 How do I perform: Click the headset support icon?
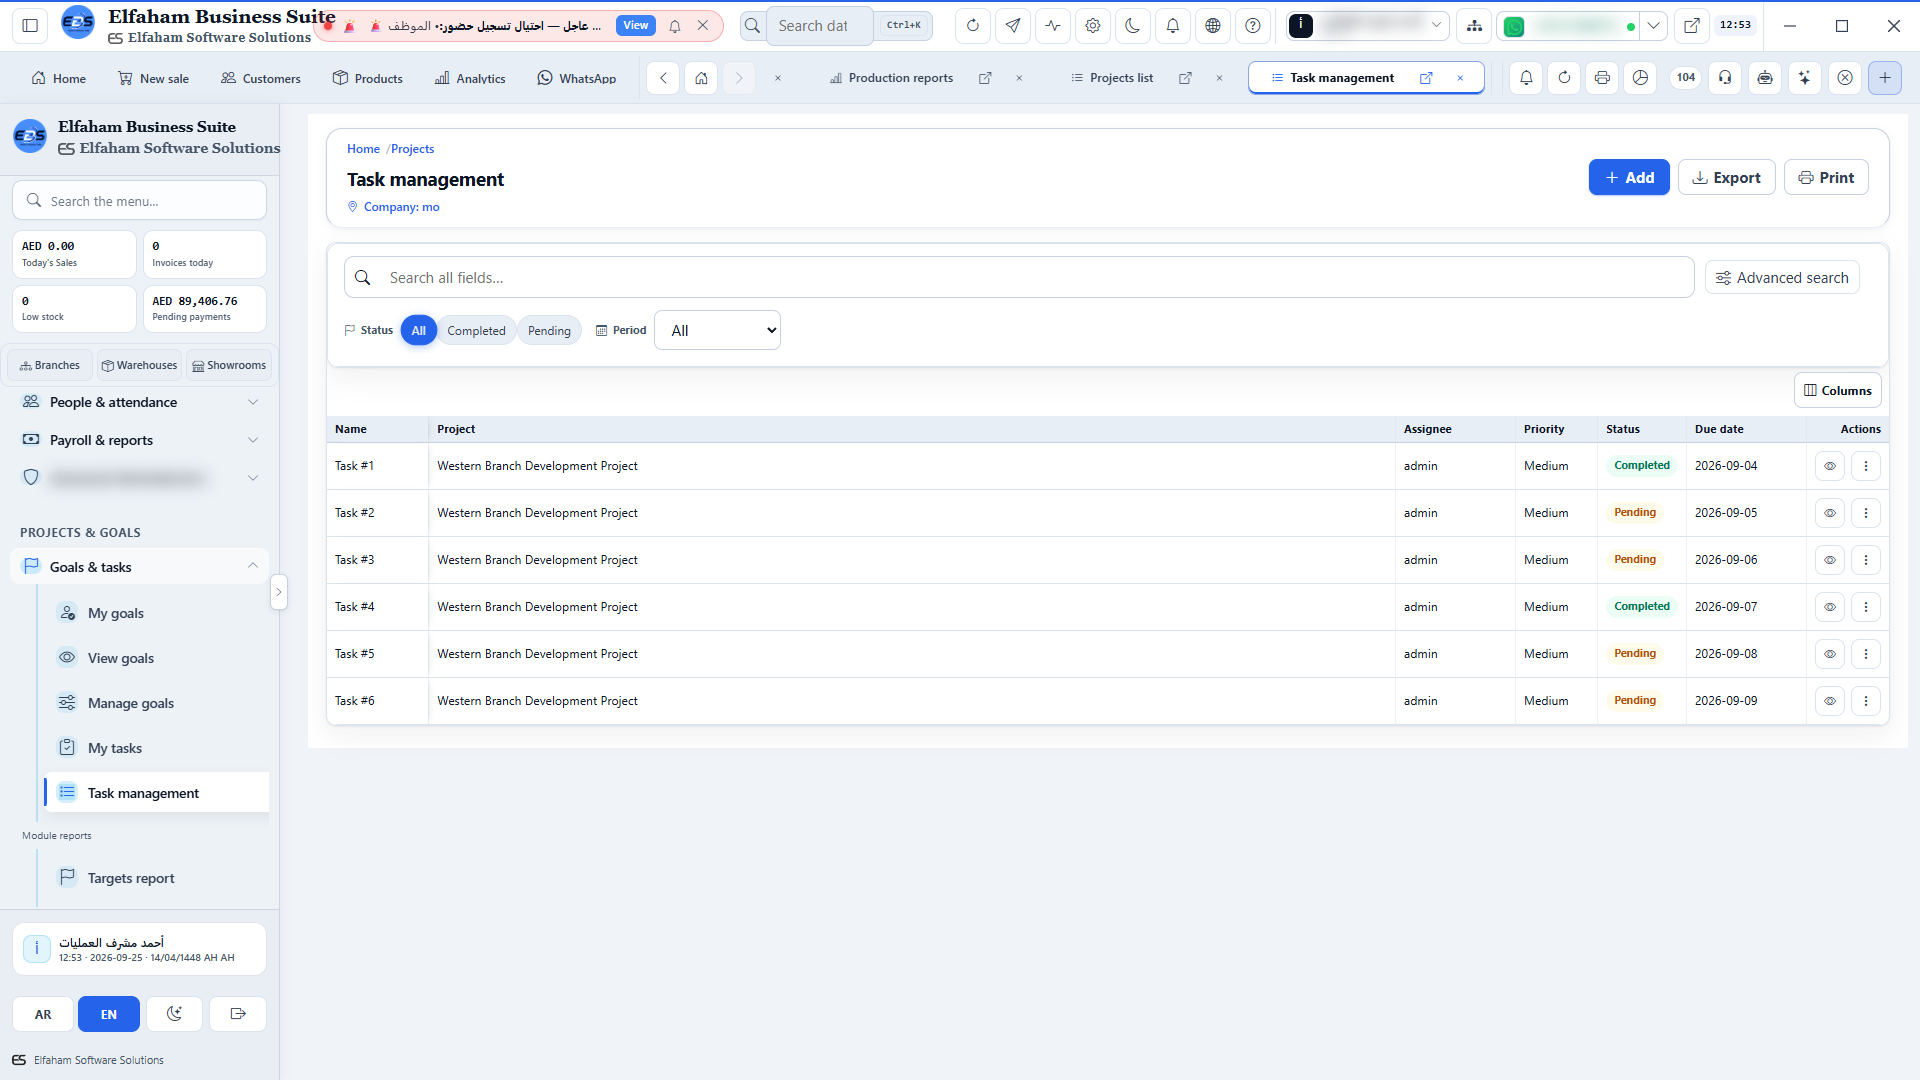pos(1725,78)
